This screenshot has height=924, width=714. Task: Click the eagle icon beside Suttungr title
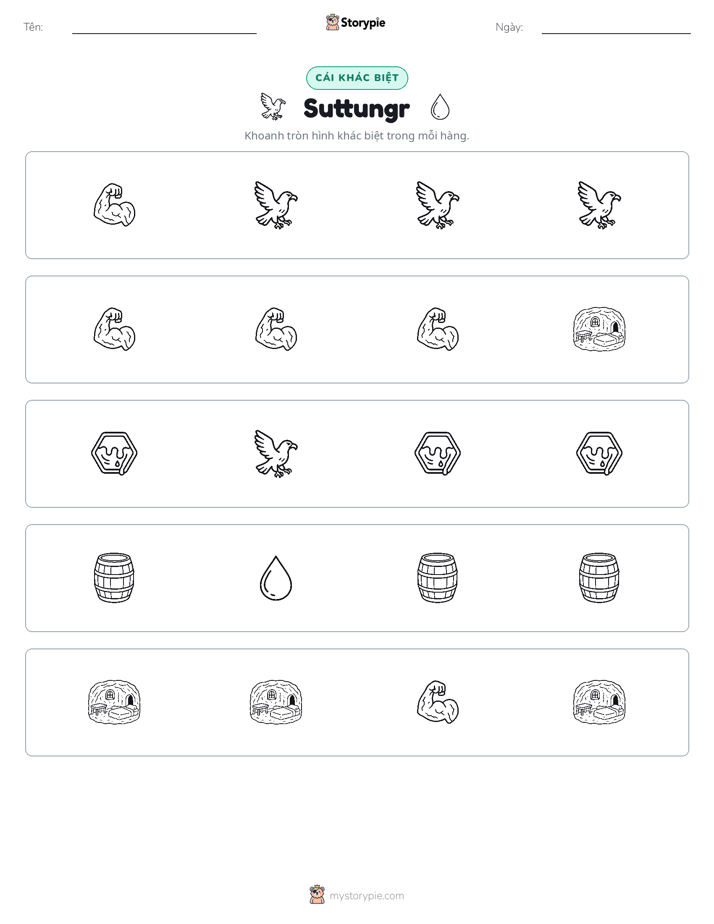(x=273, y=107)
